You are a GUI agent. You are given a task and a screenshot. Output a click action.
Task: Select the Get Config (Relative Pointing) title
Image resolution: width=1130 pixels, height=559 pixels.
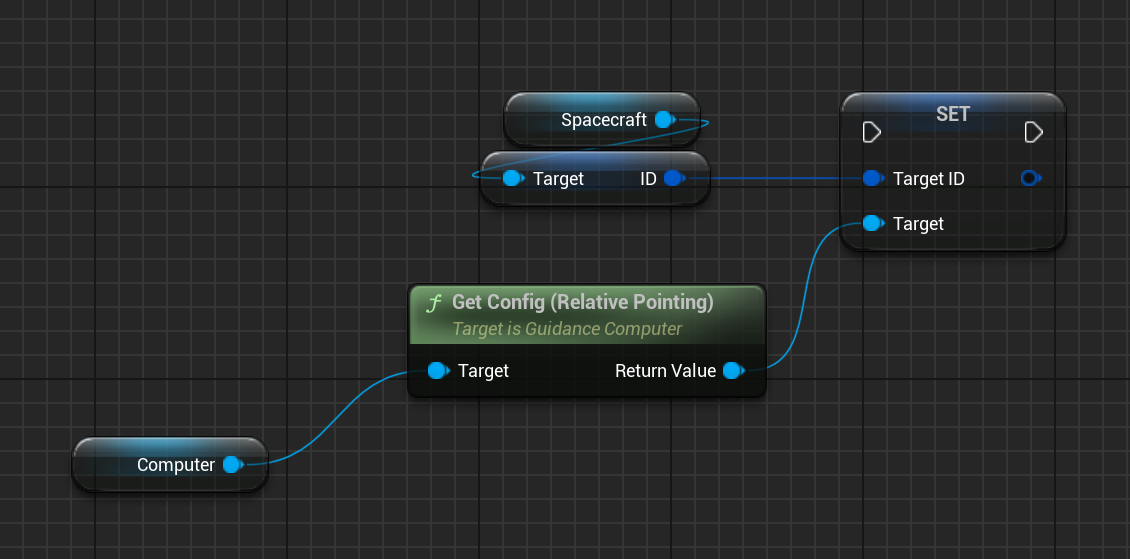582,302
